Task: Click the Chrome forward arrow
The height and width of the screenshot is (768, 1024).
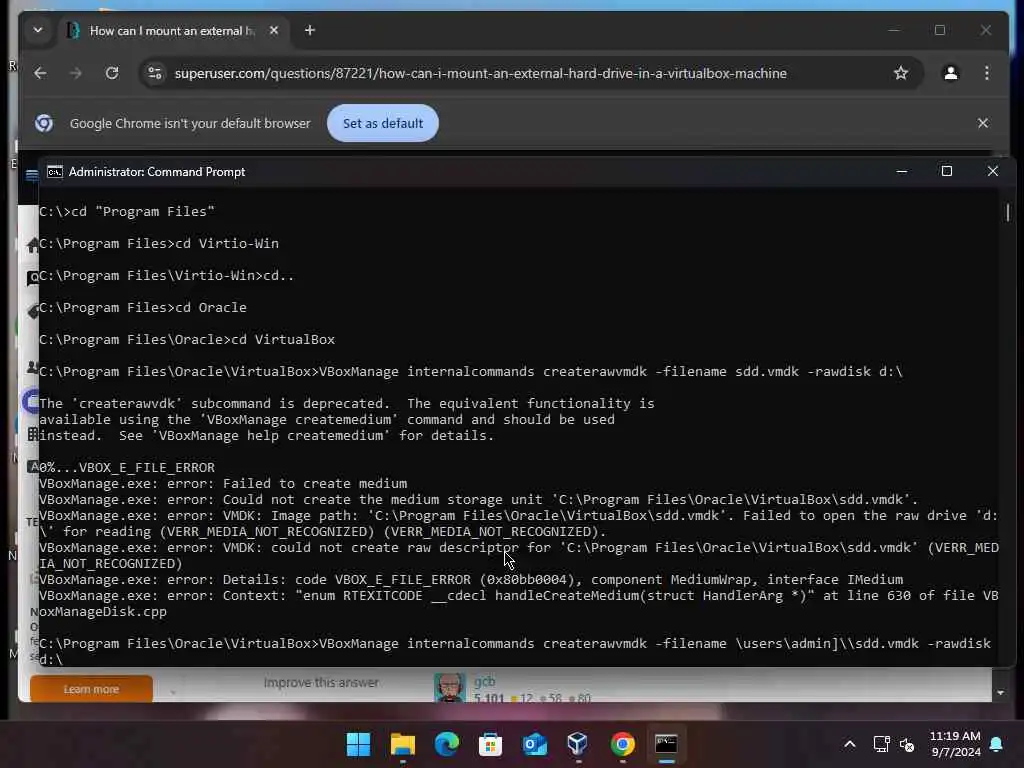Action: [76, 73]
